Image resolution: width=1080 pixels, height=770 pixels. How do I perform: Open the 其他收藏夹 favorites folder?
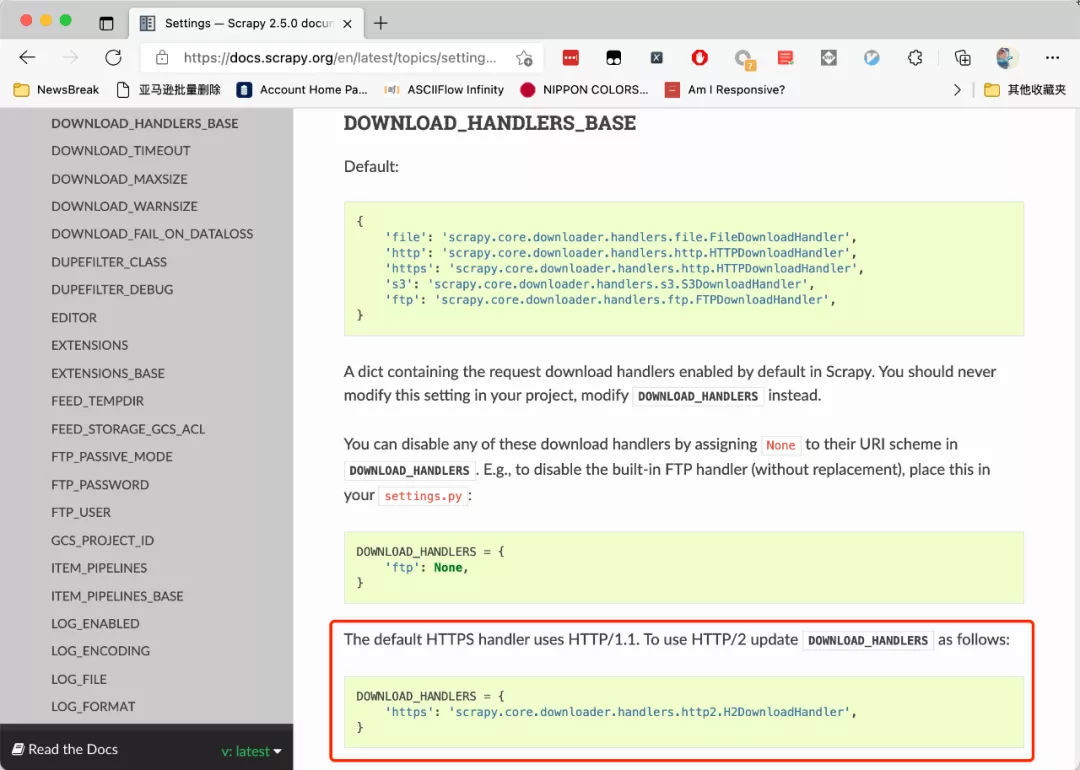pos(1025,90)
